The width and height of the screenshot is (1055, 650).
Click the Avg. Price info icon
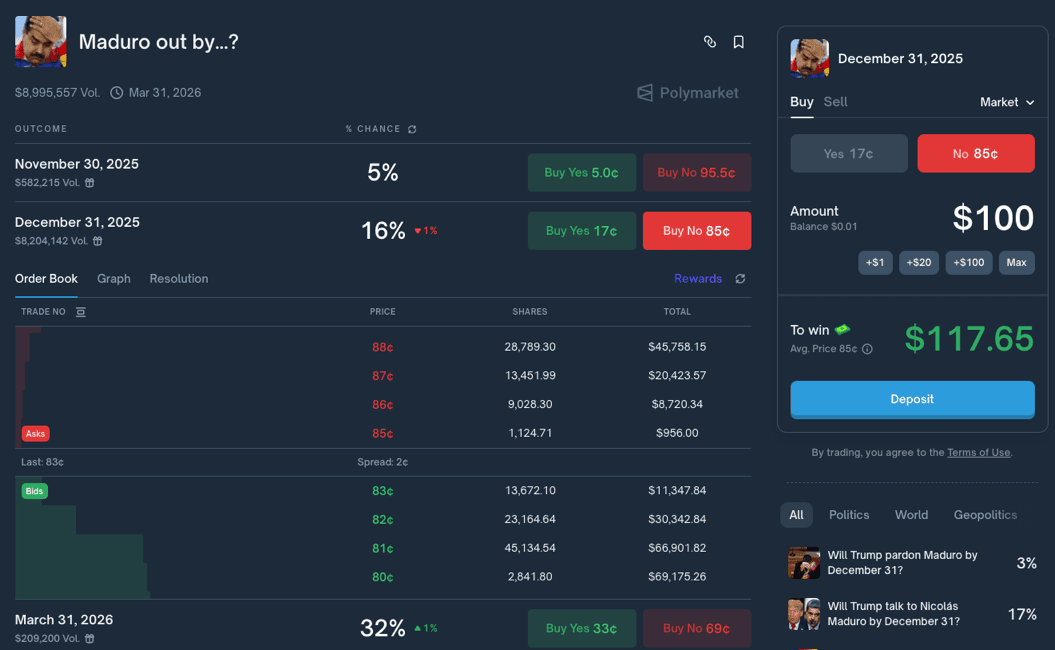click(867, 349)
